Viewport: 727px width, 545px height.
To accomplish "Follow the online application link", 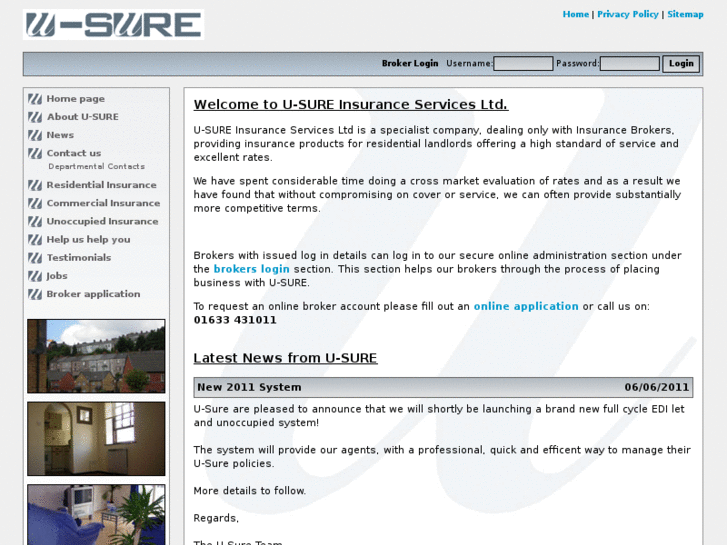I will pos(526,307).
